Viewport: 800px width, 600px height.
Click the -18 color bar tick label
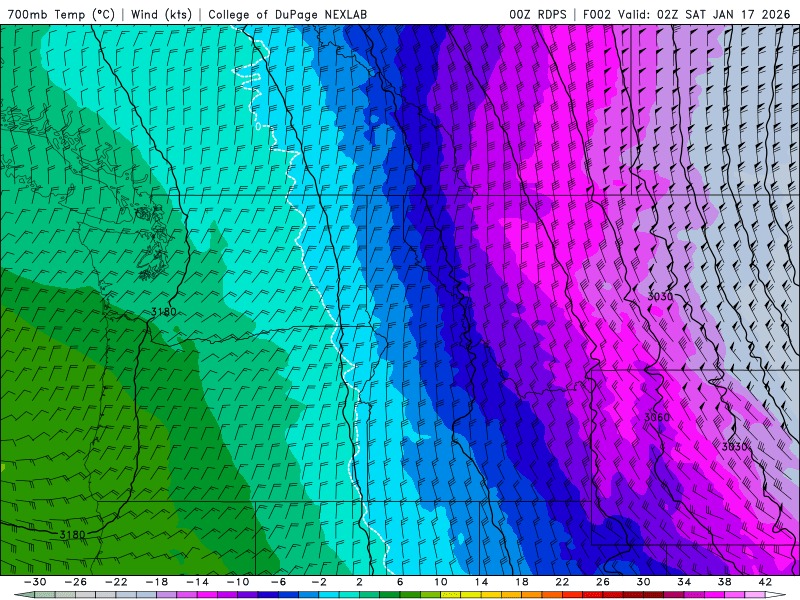click(x=157, y=582)
